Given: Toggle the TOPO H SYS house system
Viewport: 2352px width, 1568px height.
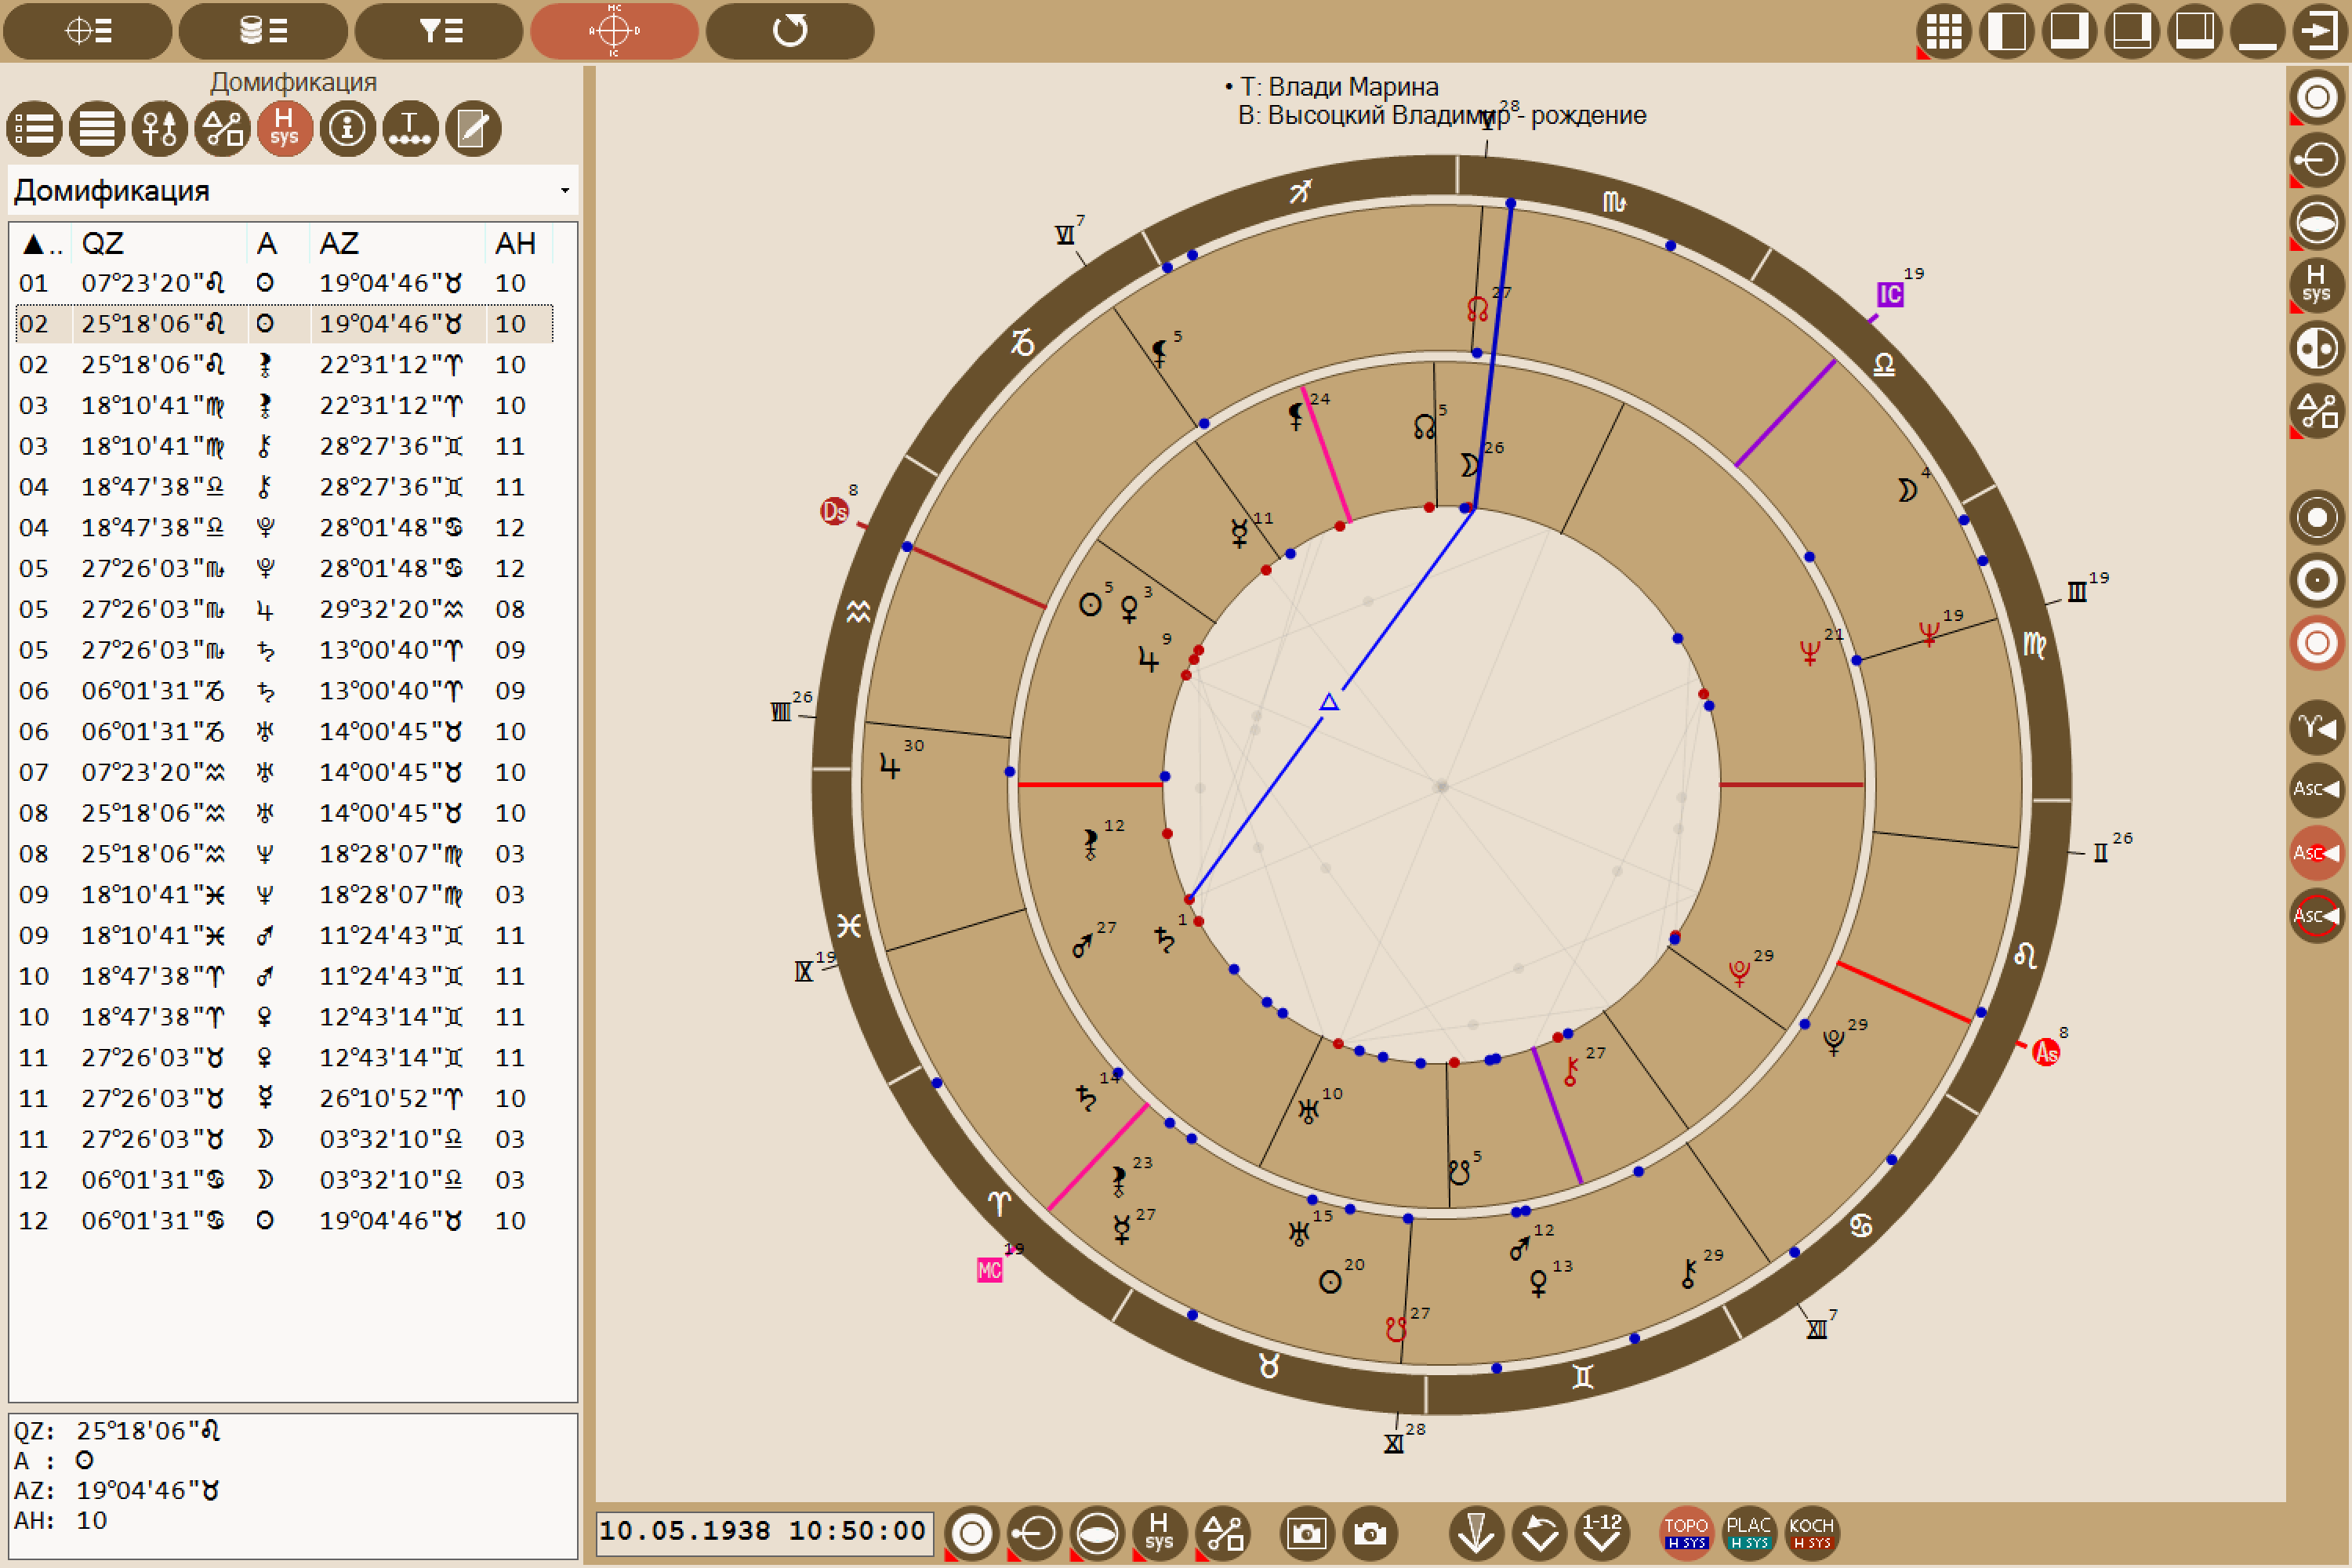Looking at the screenshot, I should tap(1686, 1533).
